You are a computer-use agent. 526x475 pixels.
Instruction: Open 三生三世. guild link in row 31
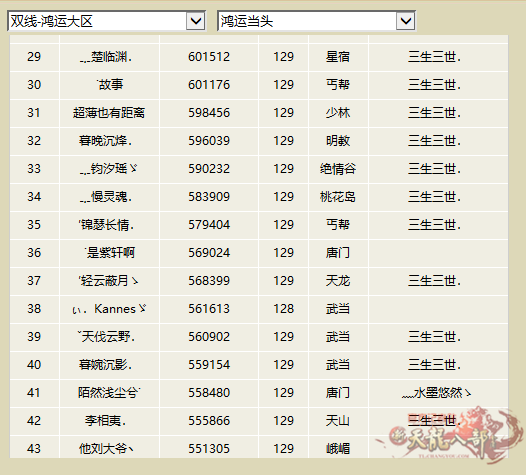point(434,113)
